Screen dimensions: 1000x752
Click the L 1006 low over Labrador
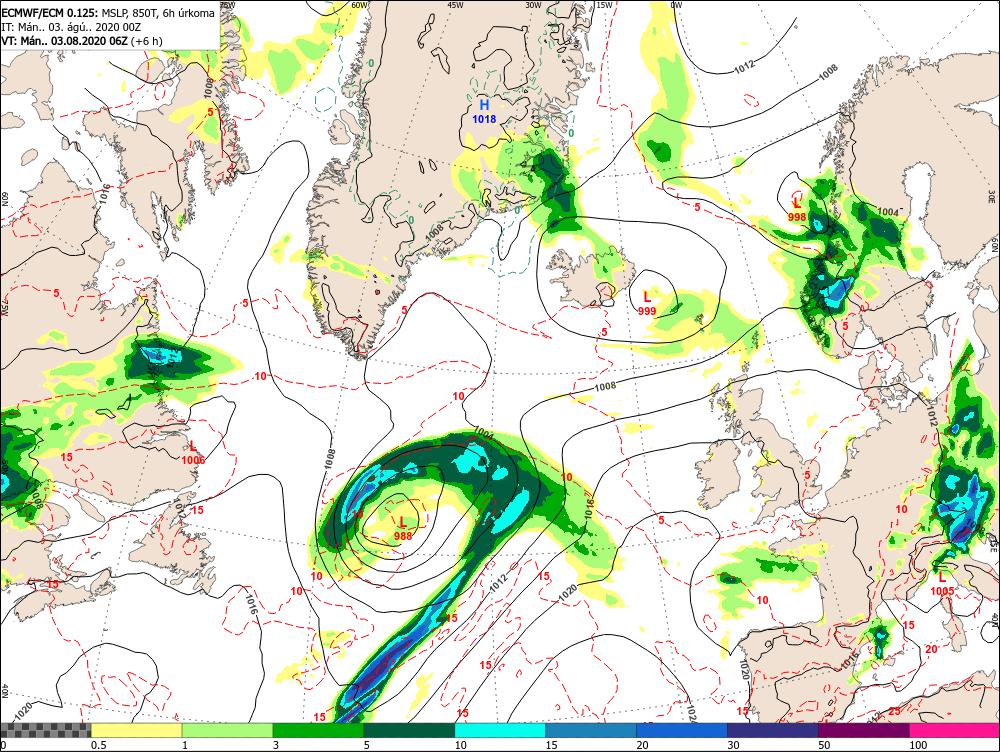click(193, 452)
